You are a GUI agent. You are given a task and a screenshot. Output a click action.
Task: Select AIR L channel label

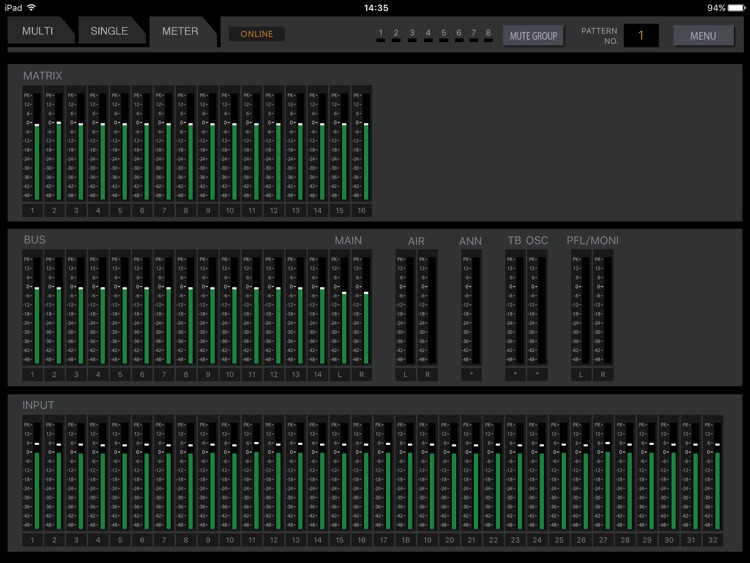[x=405, y=375]
